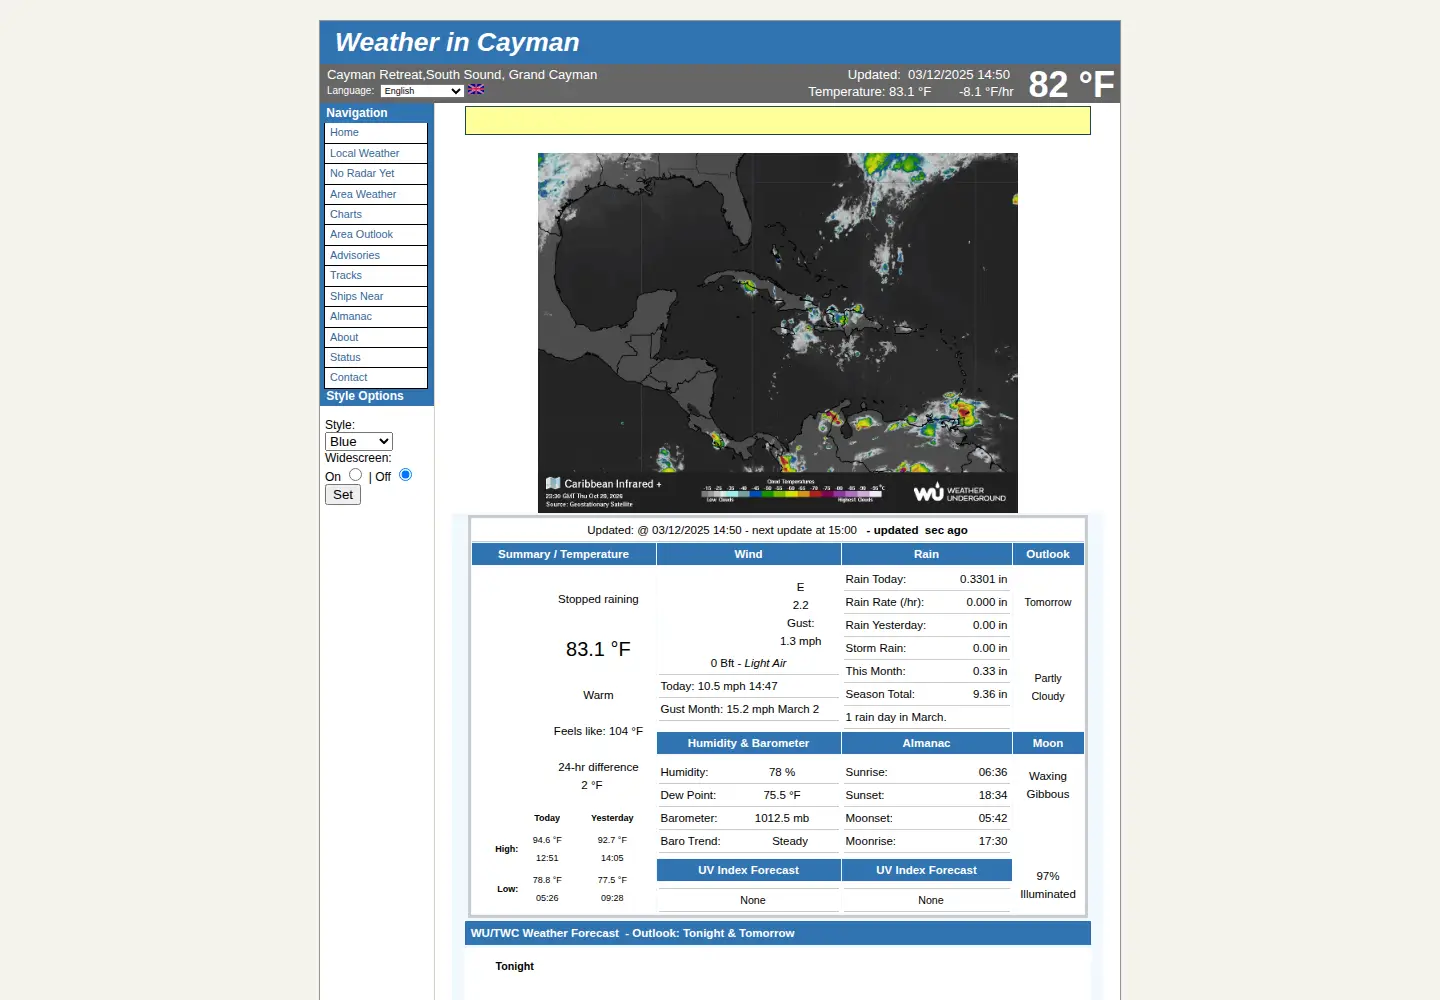Click the 'Humidity & Barometer' section header
Screen dimensions: 1440x1000
[749, 743]
